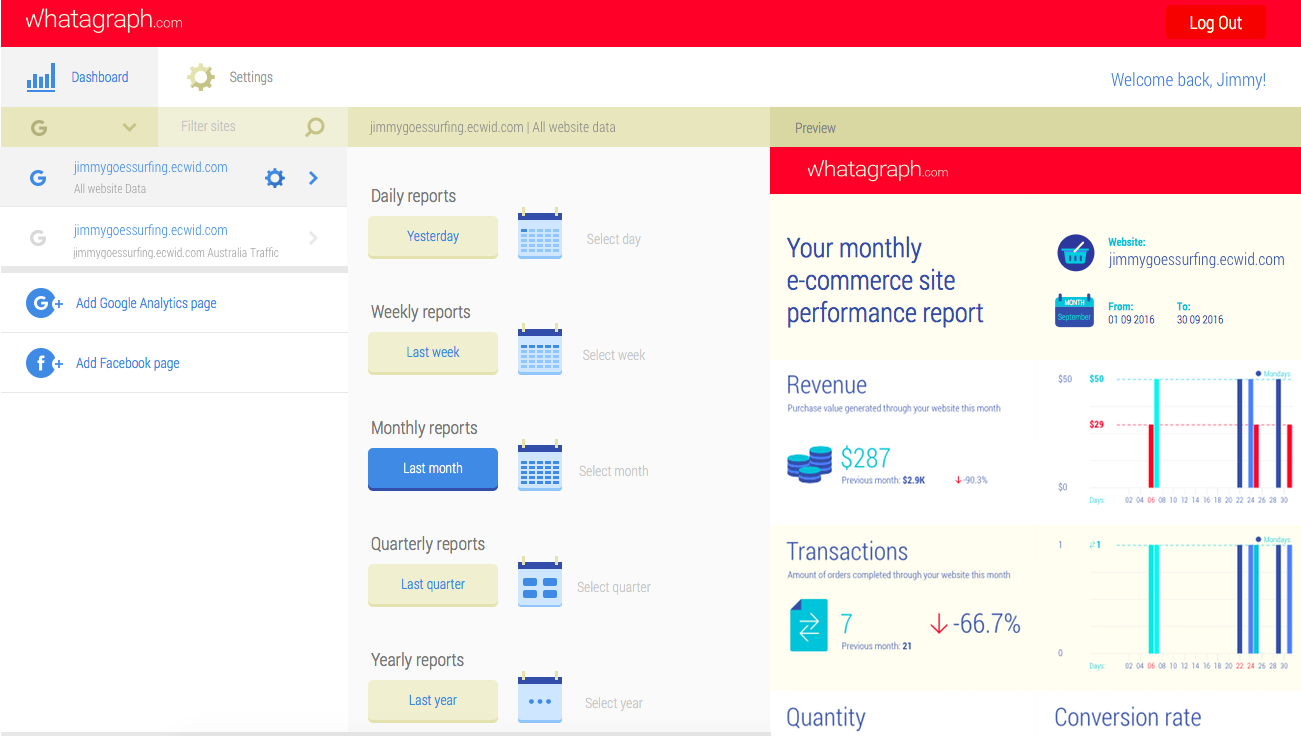Generate the Last quarter report
The image size is (1301, 736).
pyautogui.click(x=433, y=585)
